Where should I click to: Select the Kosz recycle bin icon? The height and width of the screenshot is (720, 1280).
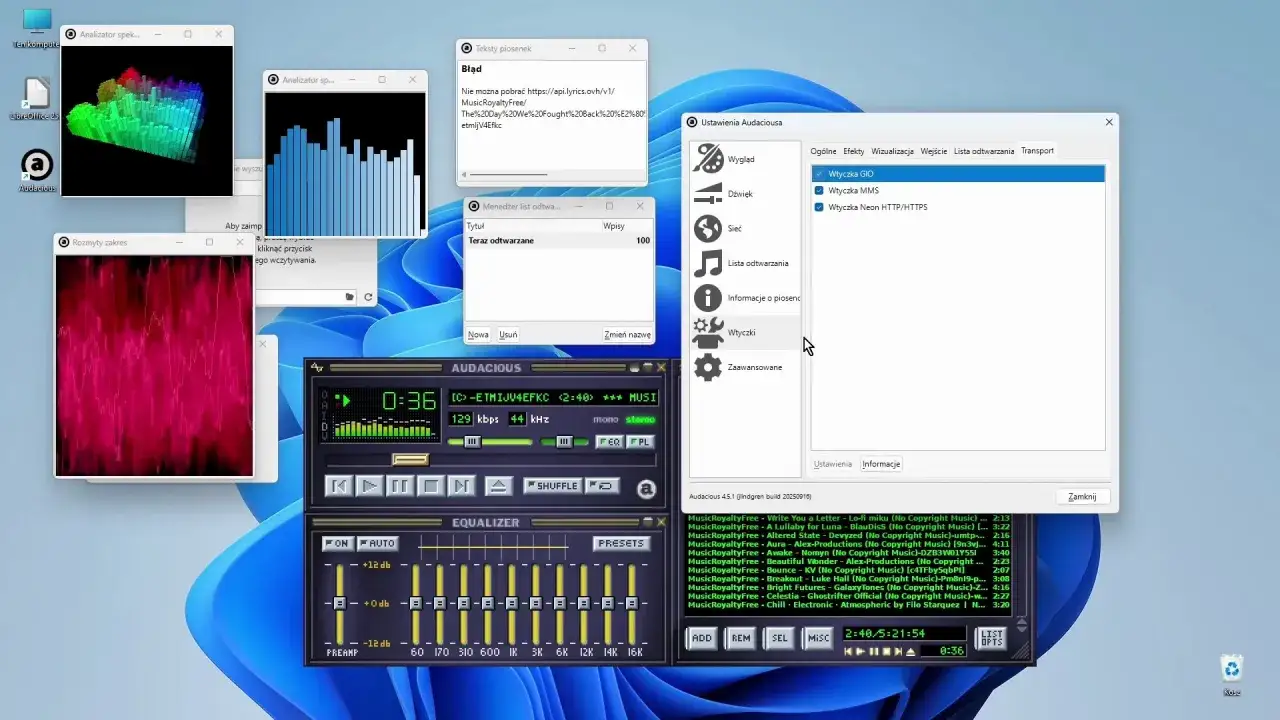(x=1232, y=675)
